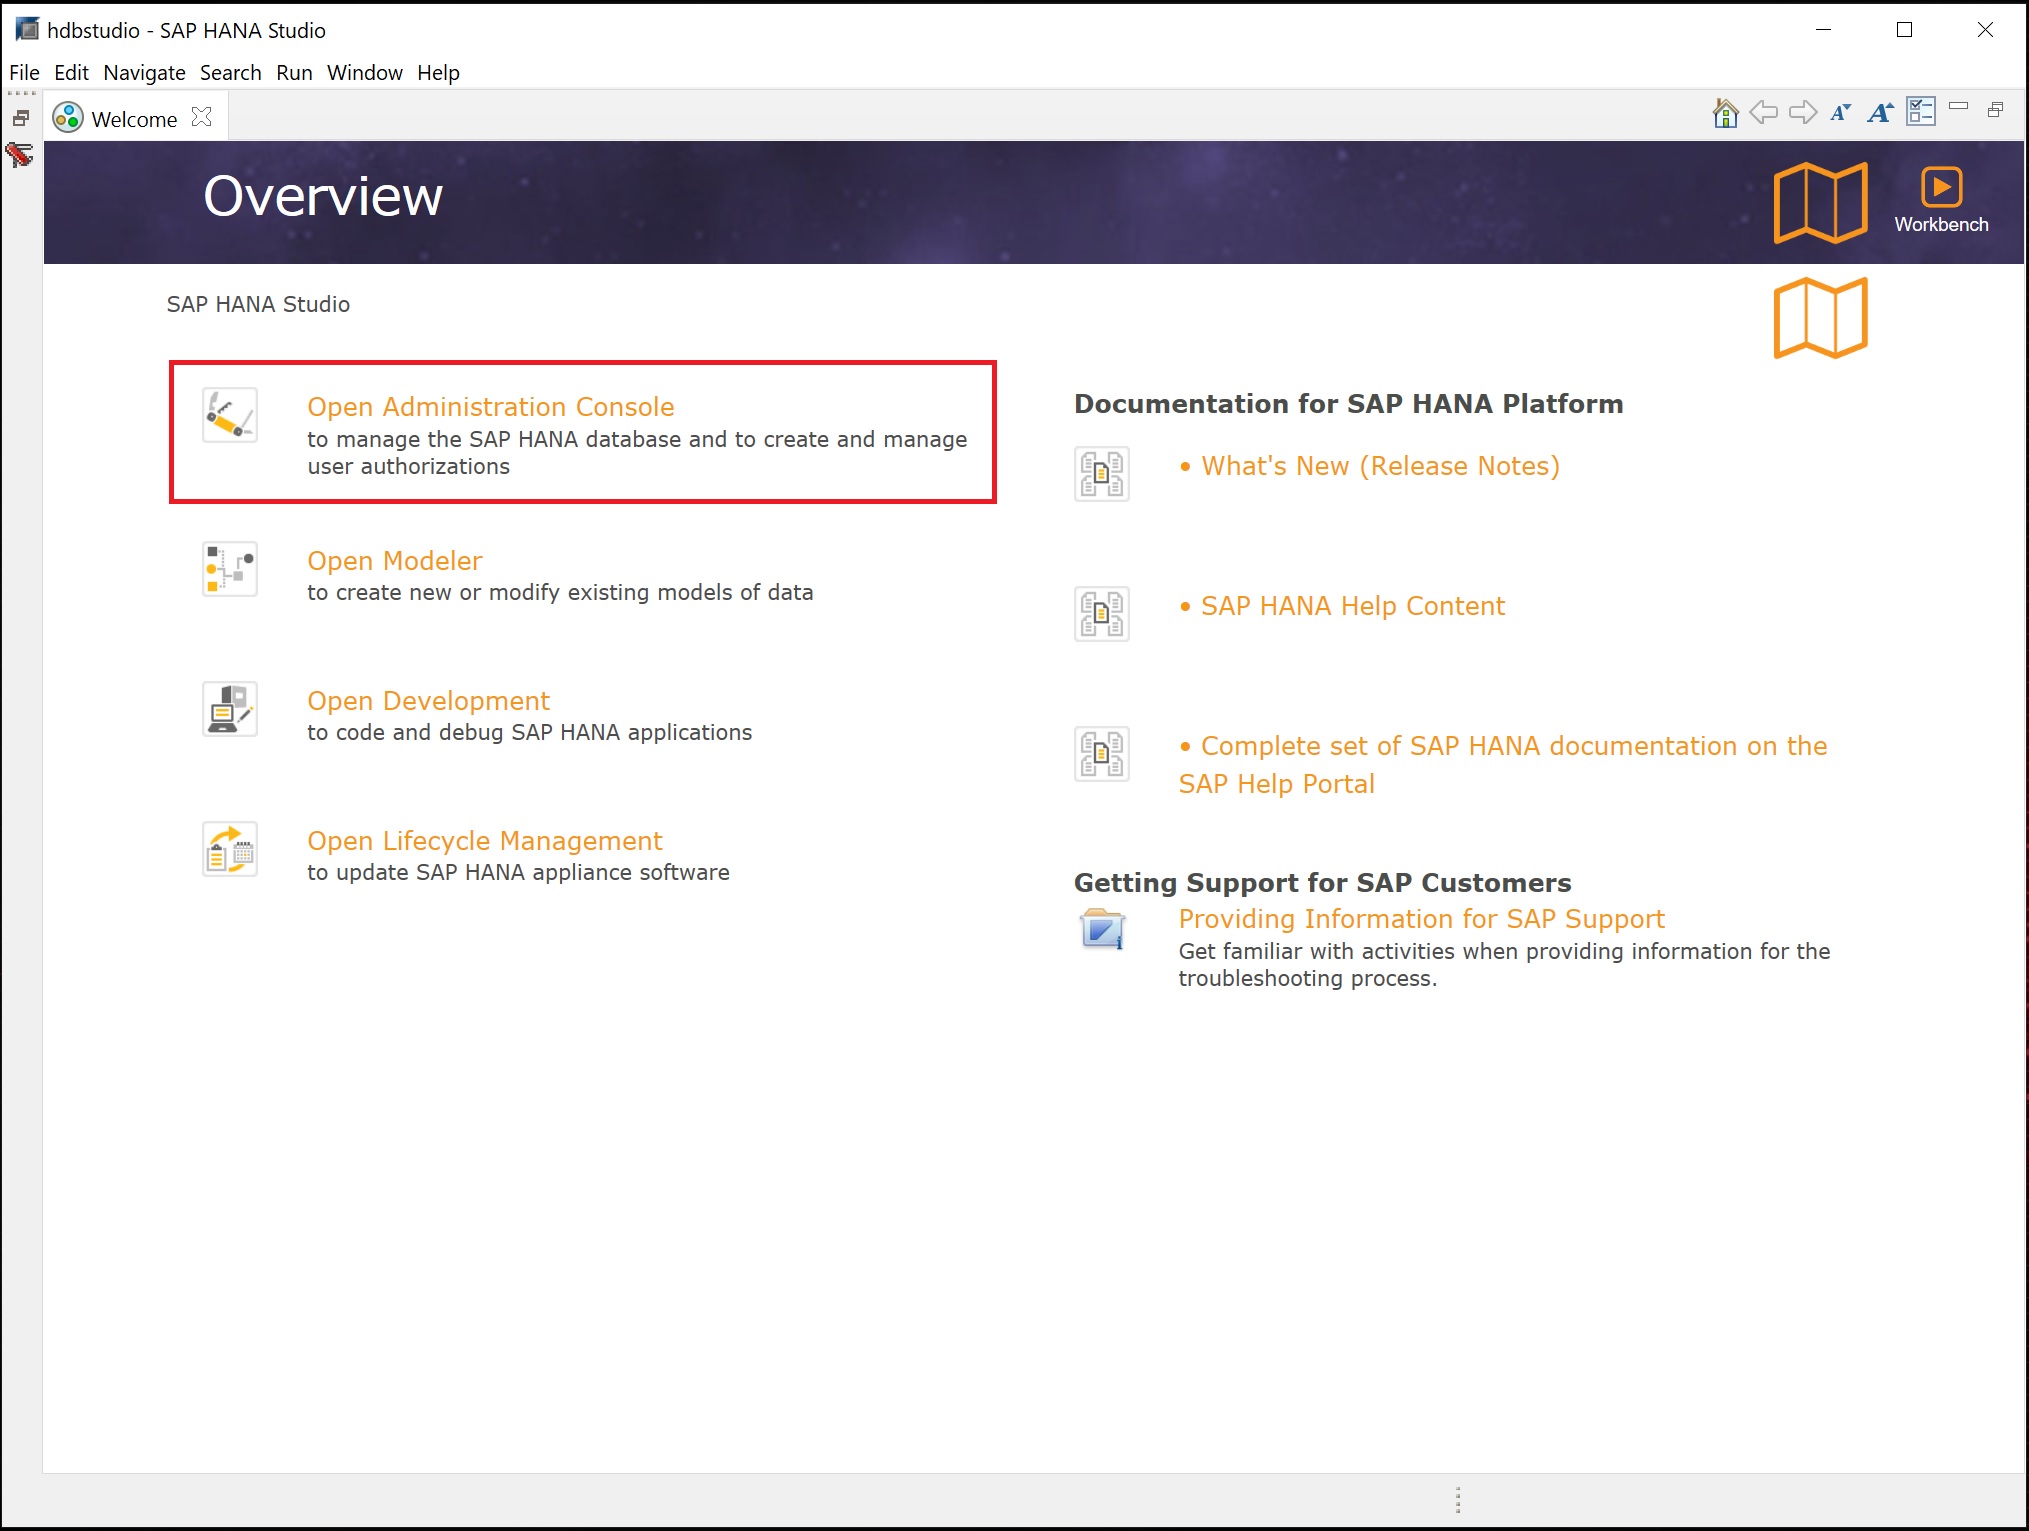Open What's New (Release Notes) link
This screenshot has width=2029, height=1531.
pos(1379,466)
